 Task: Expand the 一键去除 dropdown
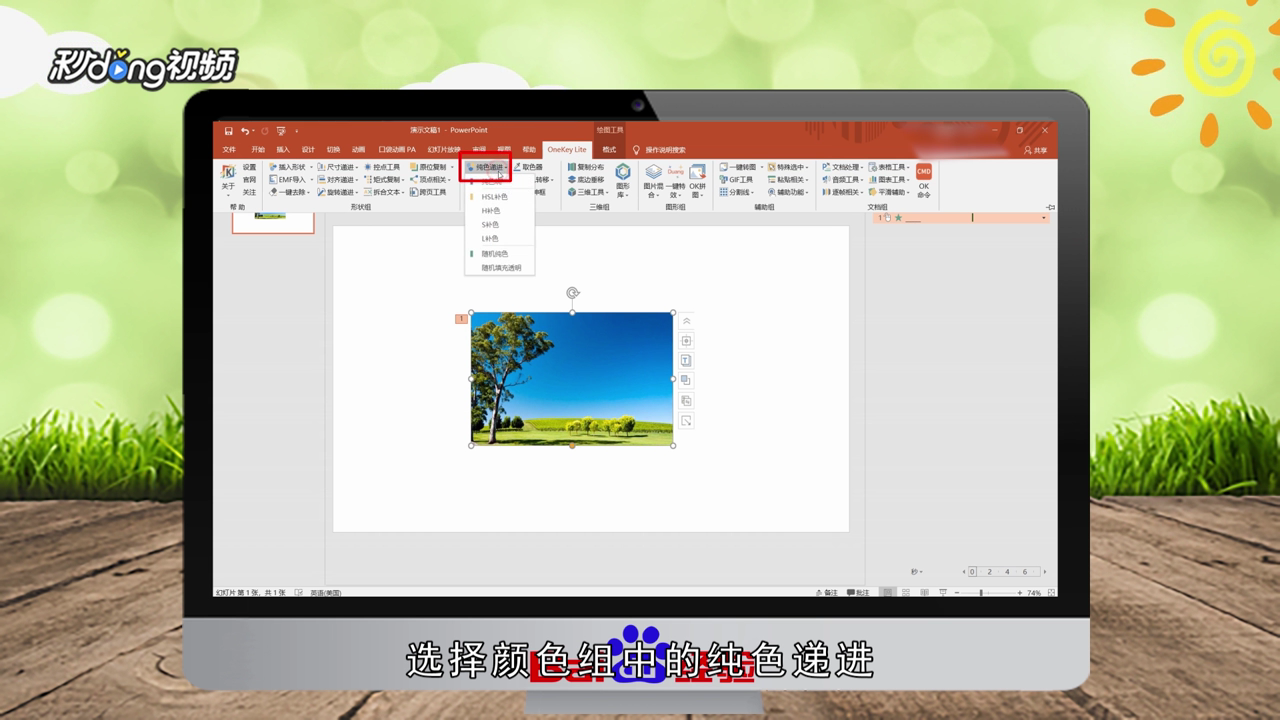[290, 192]
